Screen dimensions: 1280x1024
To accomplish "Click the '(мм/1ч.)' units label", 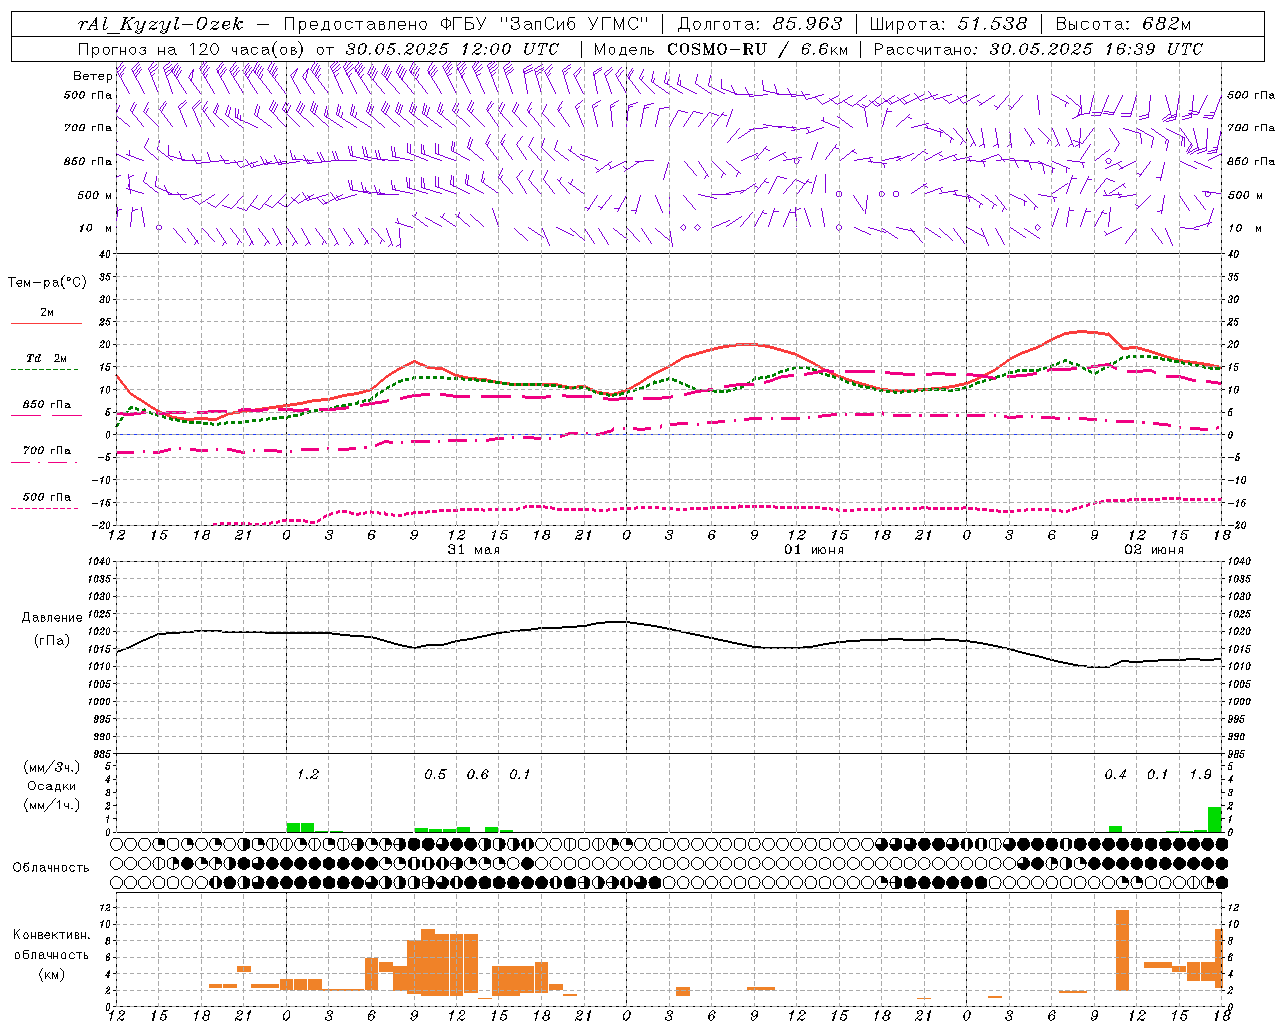I will (52, 804).
